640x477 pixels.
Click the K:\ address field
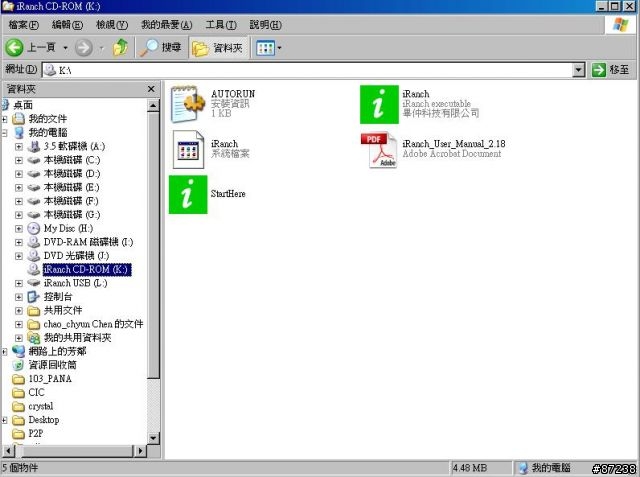pyautogui.click(x=307, y=70)
